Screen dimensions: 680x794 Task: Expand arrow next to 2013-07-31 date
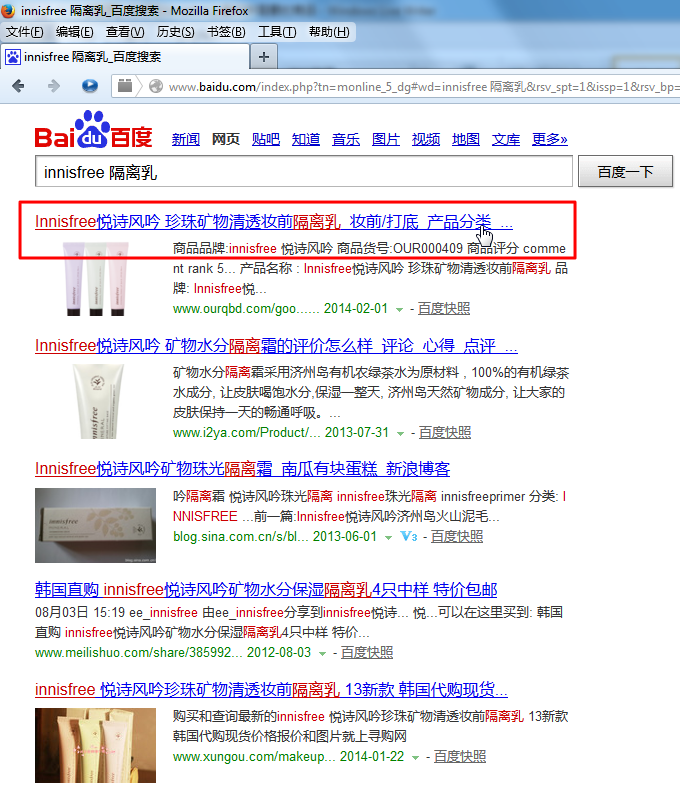click(401, 433)
